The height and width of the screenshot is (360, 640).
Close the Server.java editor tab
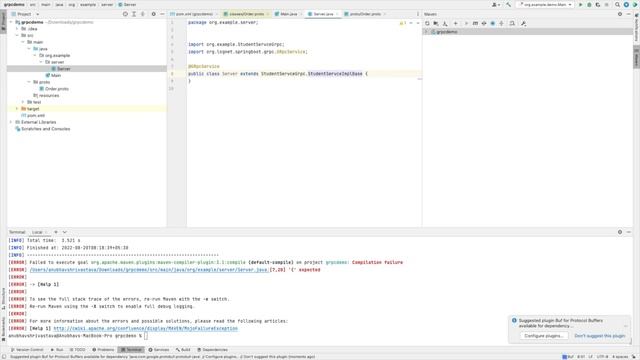(337, 14)
